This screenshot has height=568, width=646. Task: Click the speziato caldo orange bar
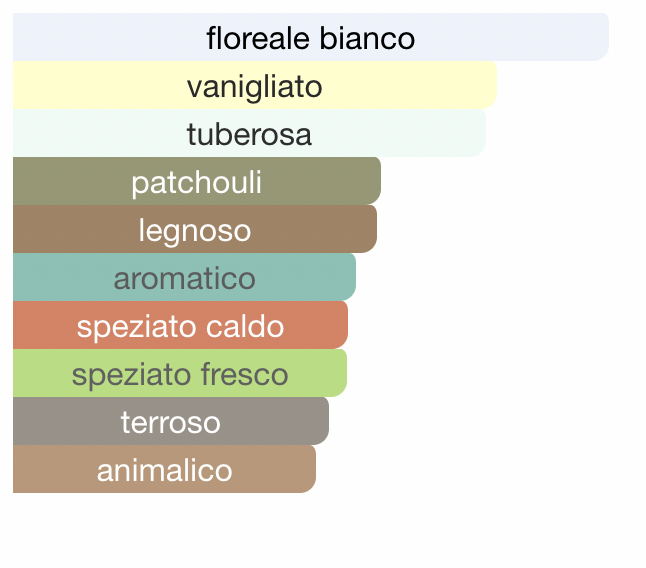tap(180, 325)
